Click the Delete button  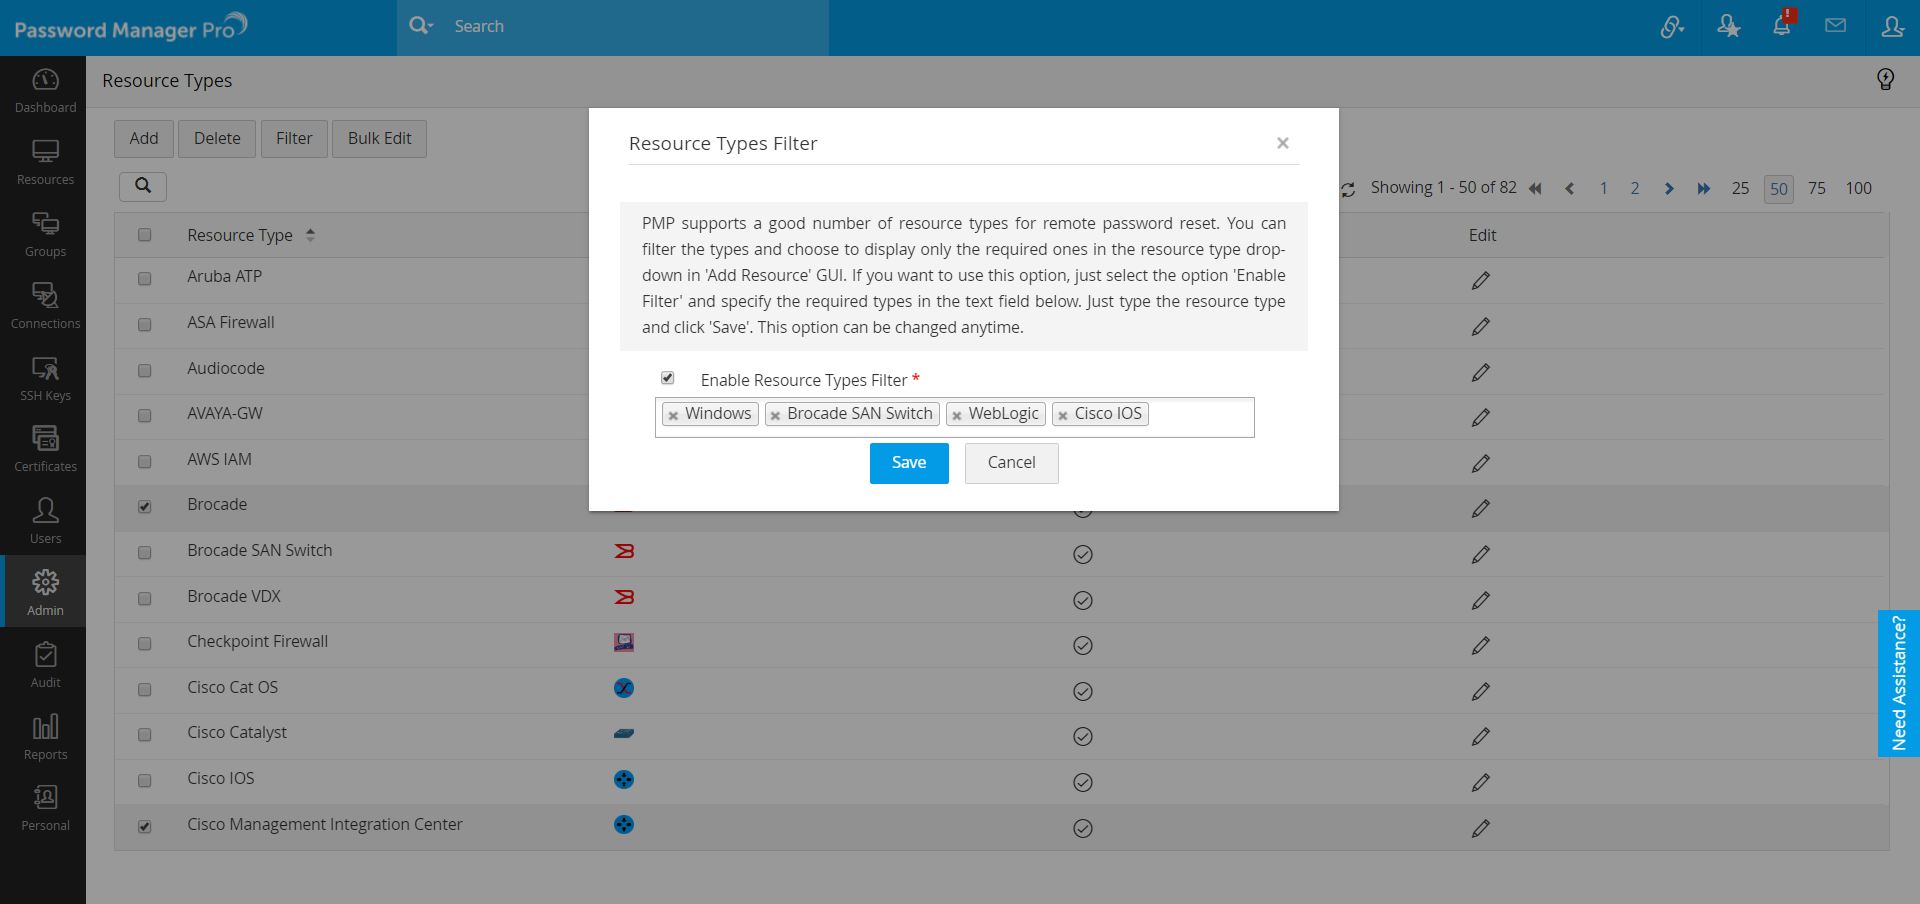217,139
